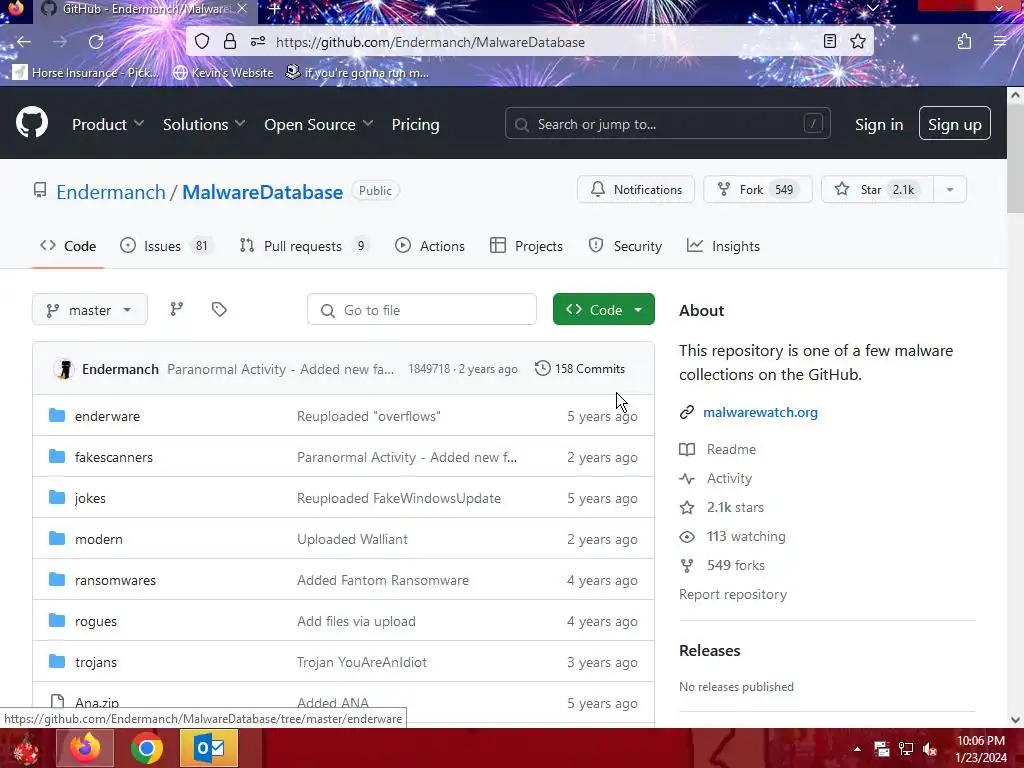
Task: Click the Start button ornament on taskbar
Action: [24, 748]
